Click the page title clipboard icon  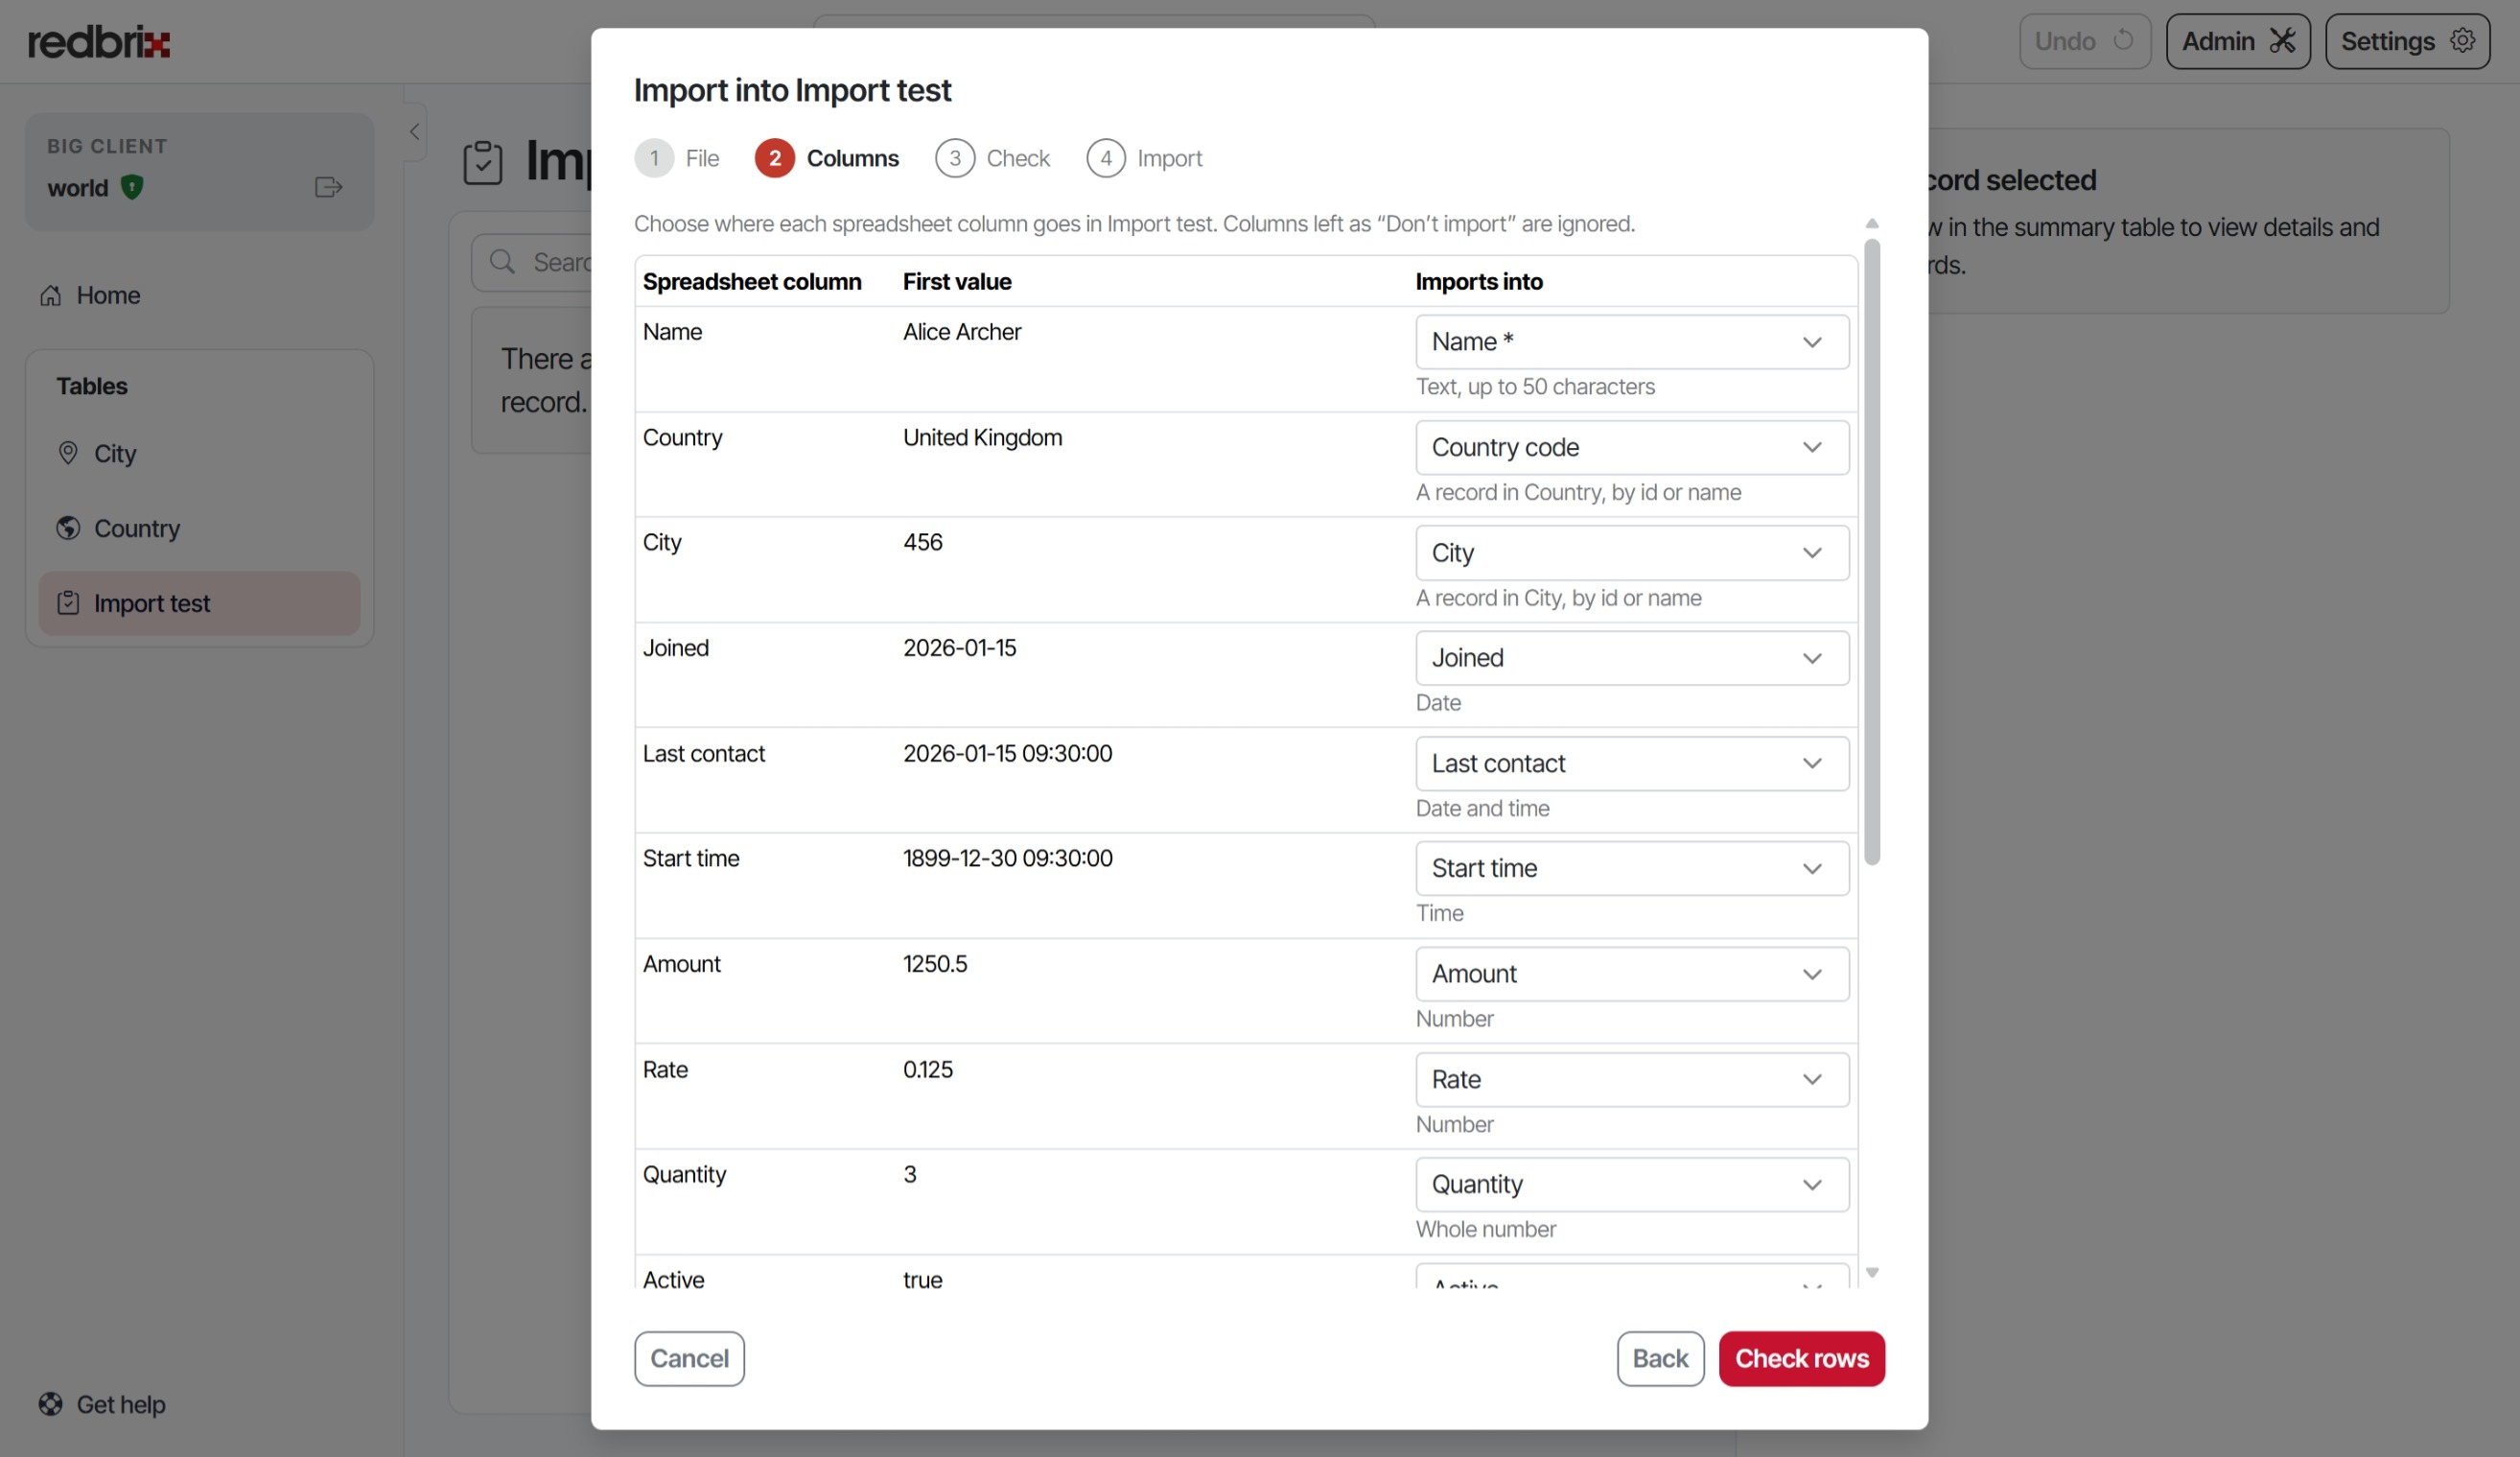pos(483,162)
